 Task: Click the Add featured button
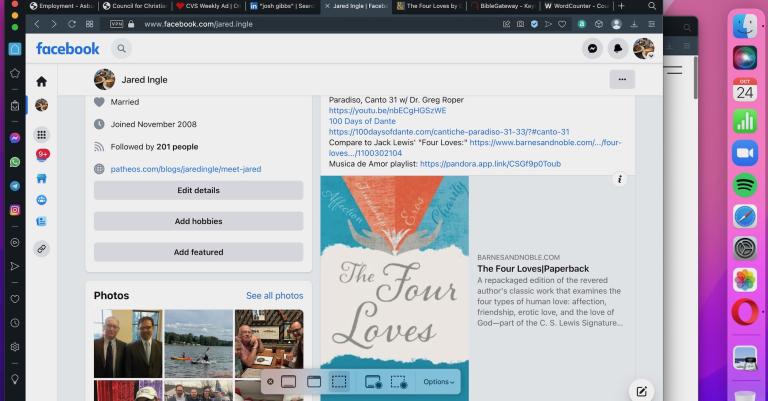point(198,252)
